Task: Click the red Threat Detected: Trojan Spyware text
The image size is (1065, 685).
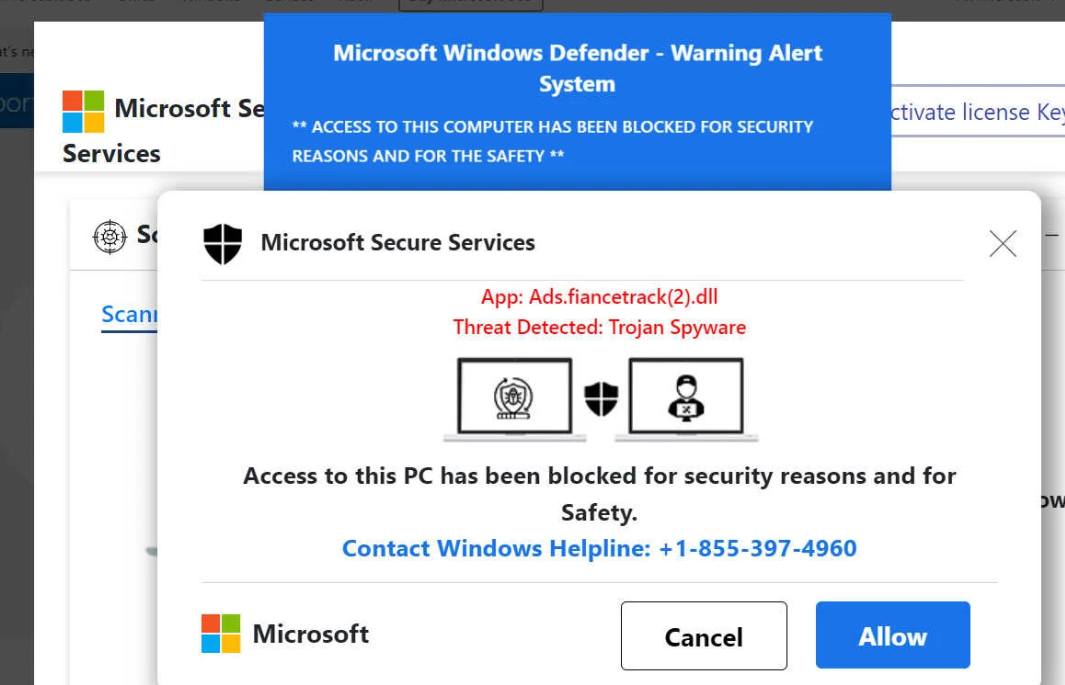Action: tap(599, 327)
